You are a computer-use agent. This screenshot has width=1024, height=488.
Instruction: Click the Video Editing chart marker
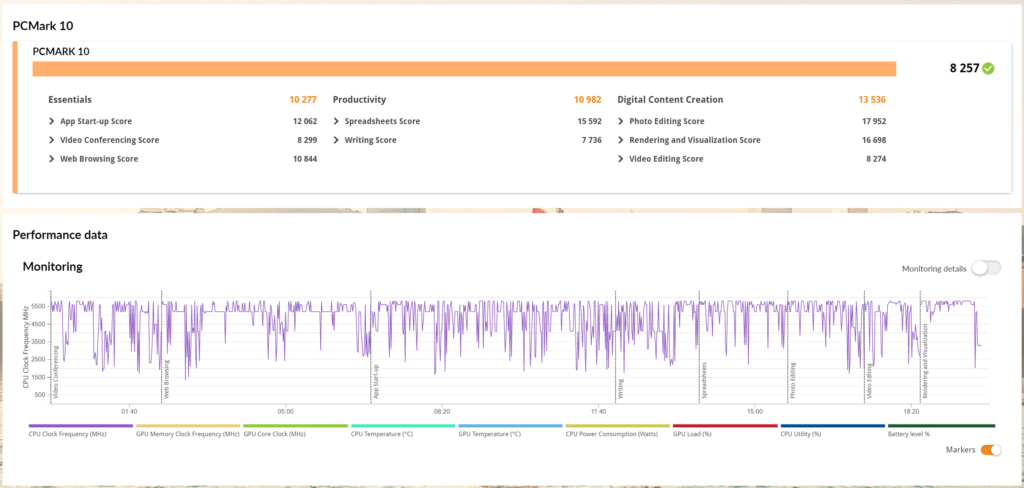tap(870, 381)
